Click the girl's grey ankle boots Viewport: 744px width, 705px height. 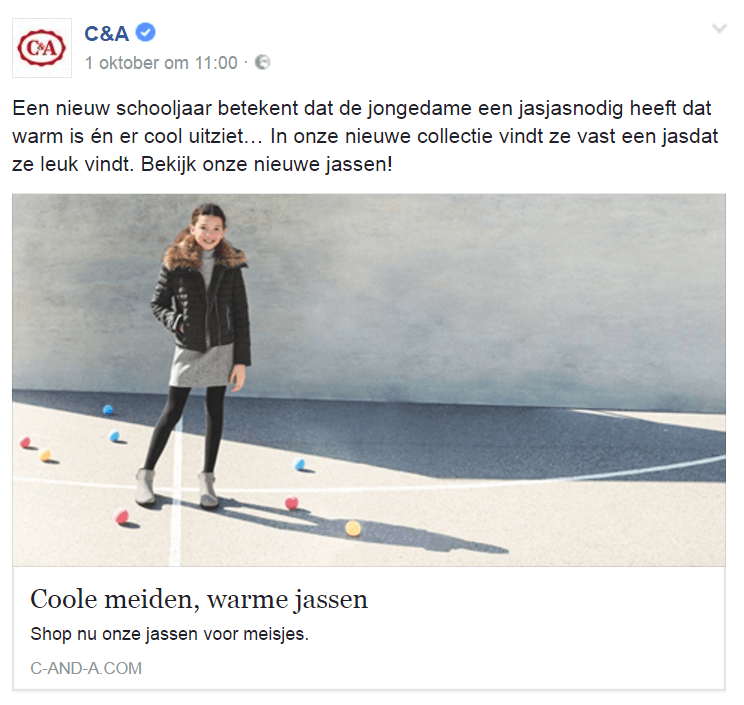point(177,489)
